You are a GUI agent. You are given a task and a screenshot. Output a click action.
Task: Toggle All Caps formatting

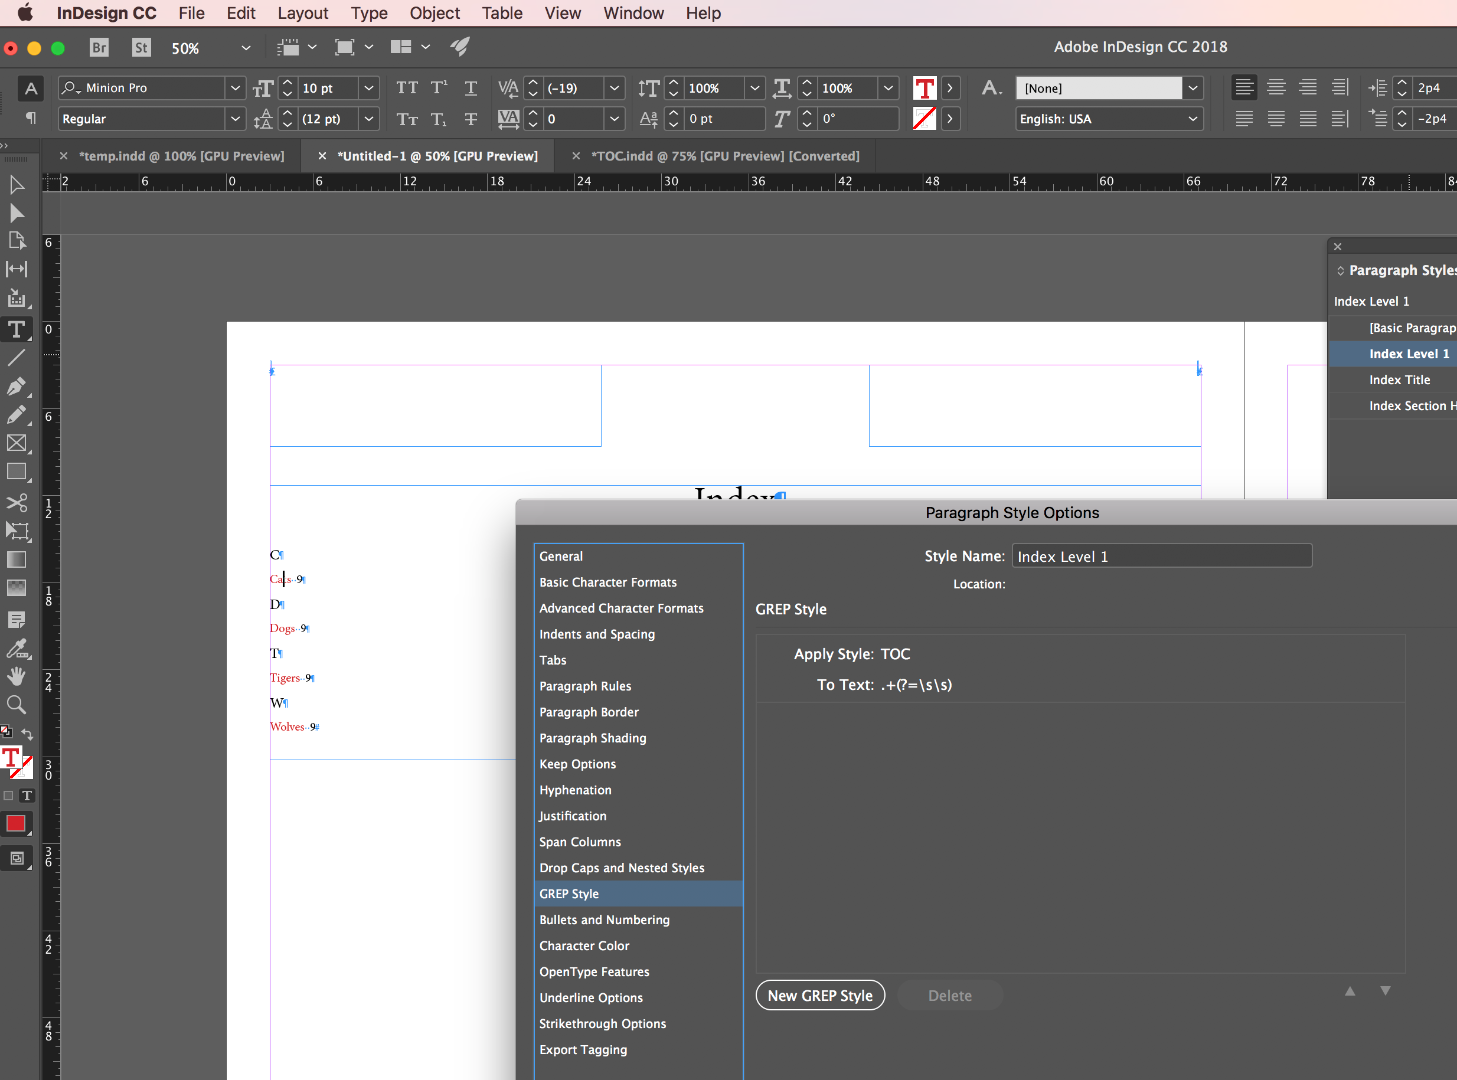coord(407,88)
